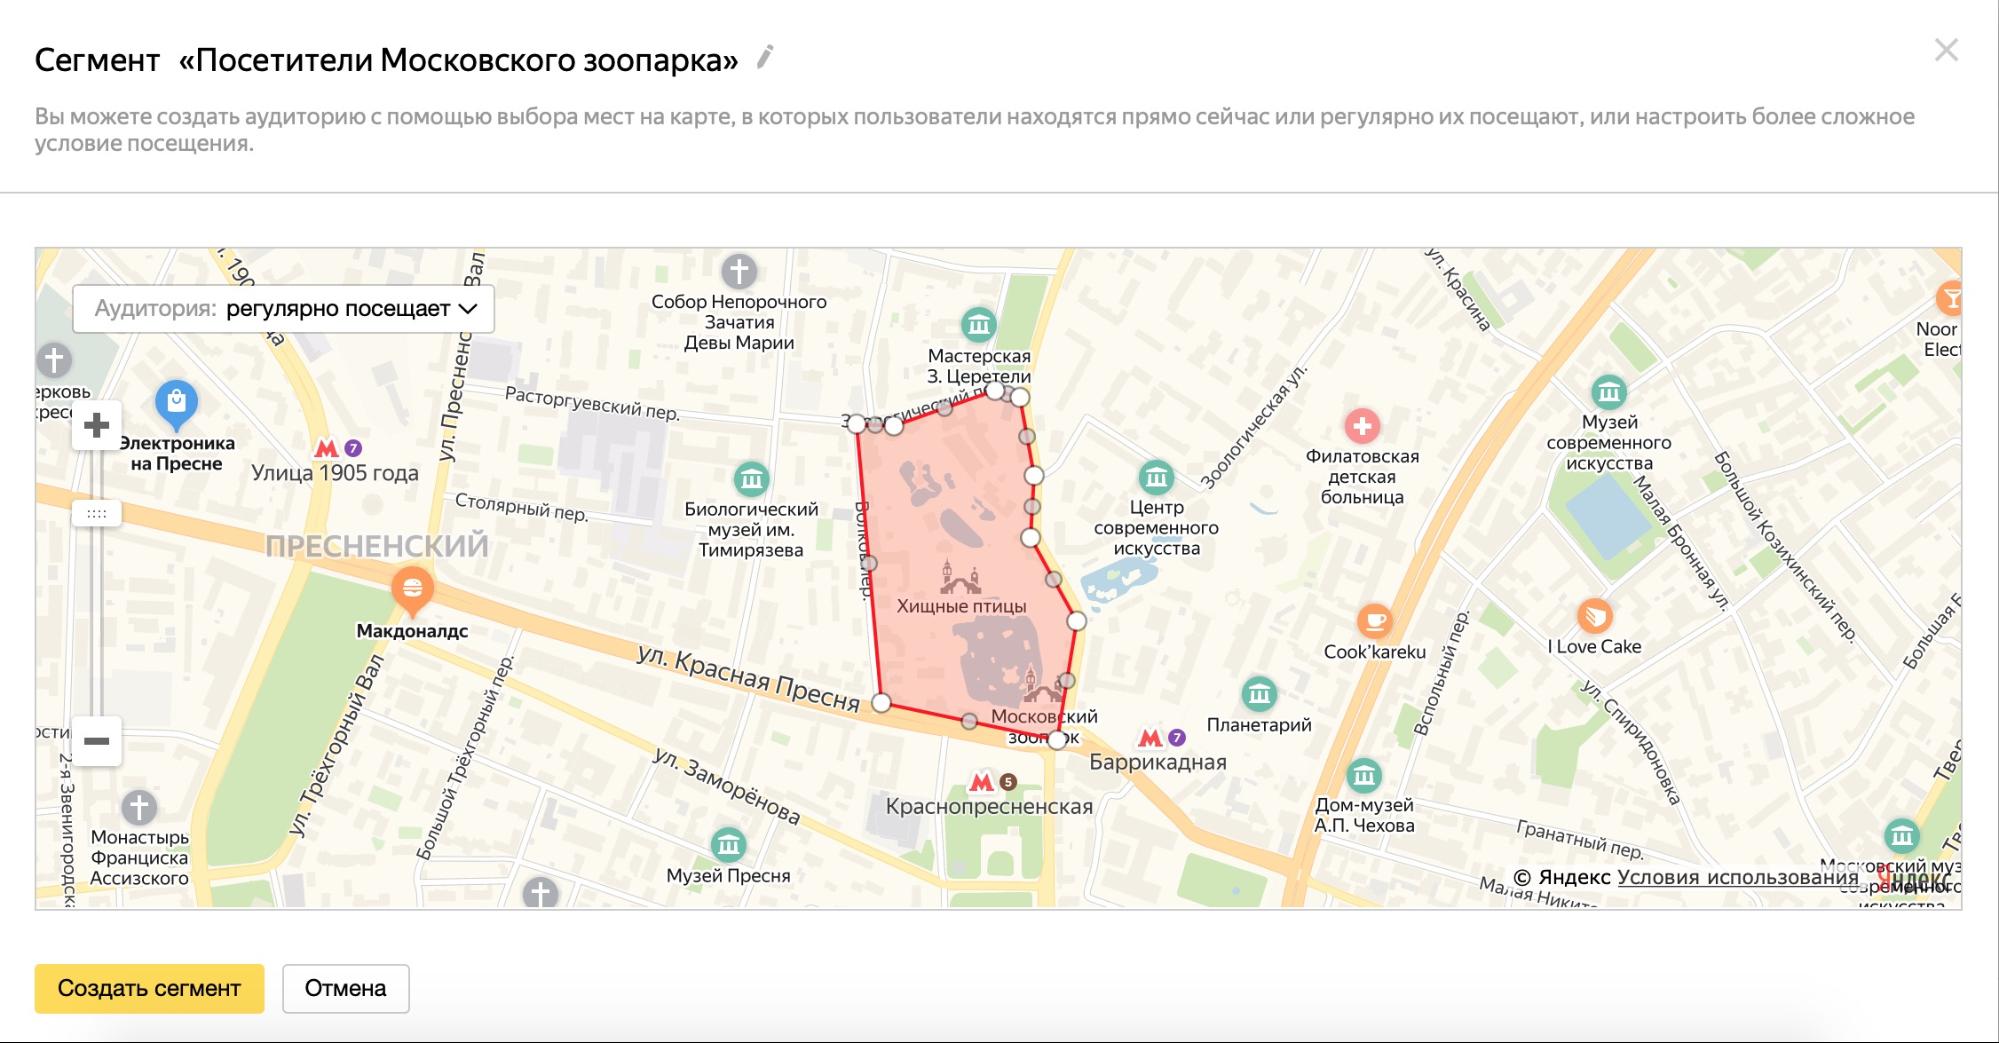Click Столярный пер. street label
The height and width of the screenshot is (1043, 1999).
pos(521,507)
